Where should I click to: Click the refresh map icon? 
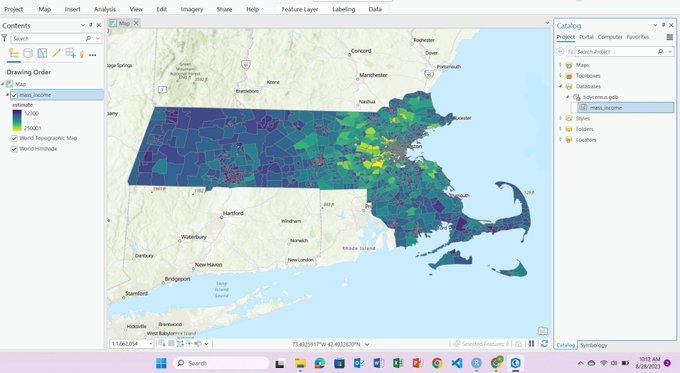pos(544,344)
